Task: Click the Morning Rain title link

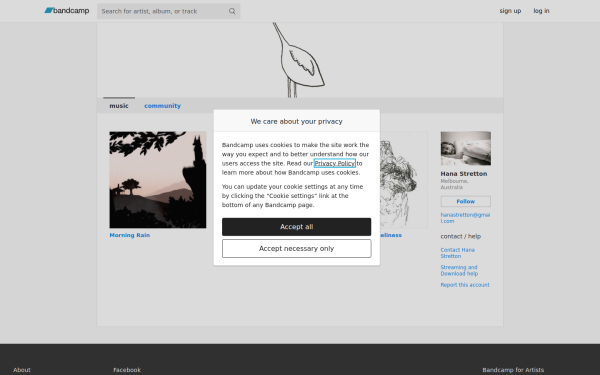Action: [x=130, y=235]
